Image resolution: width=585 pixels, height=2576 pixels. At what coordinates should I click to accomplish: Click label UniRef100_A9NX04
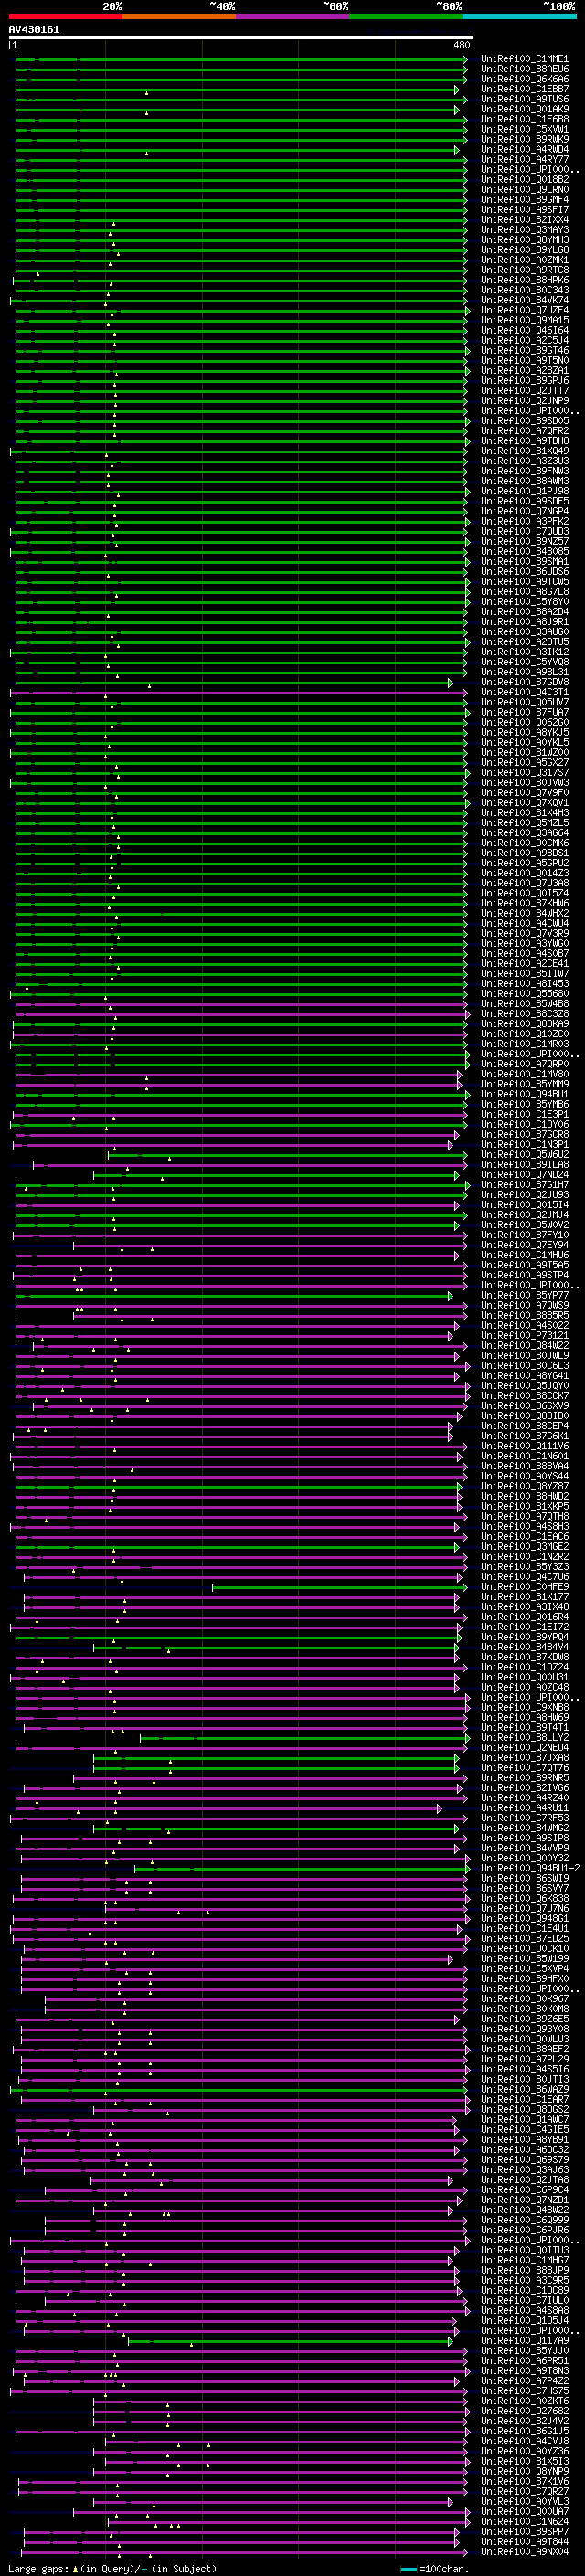[524, 2552]
